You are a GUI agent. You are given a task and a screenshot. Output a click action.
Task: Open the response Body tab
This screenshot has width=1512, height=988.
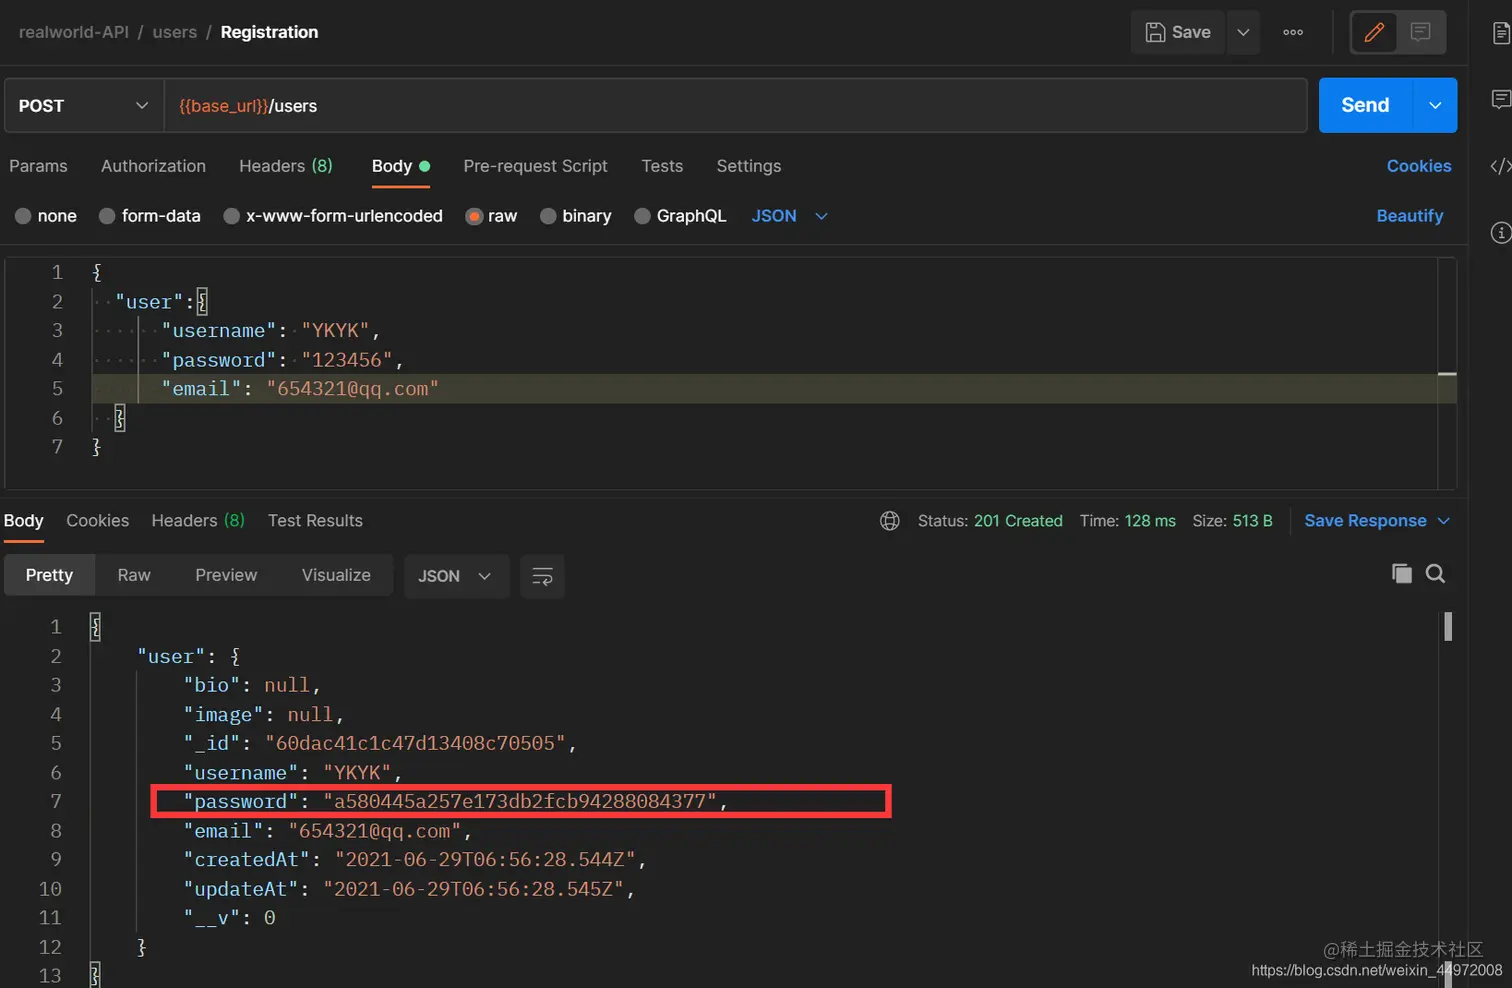[24, 521]
